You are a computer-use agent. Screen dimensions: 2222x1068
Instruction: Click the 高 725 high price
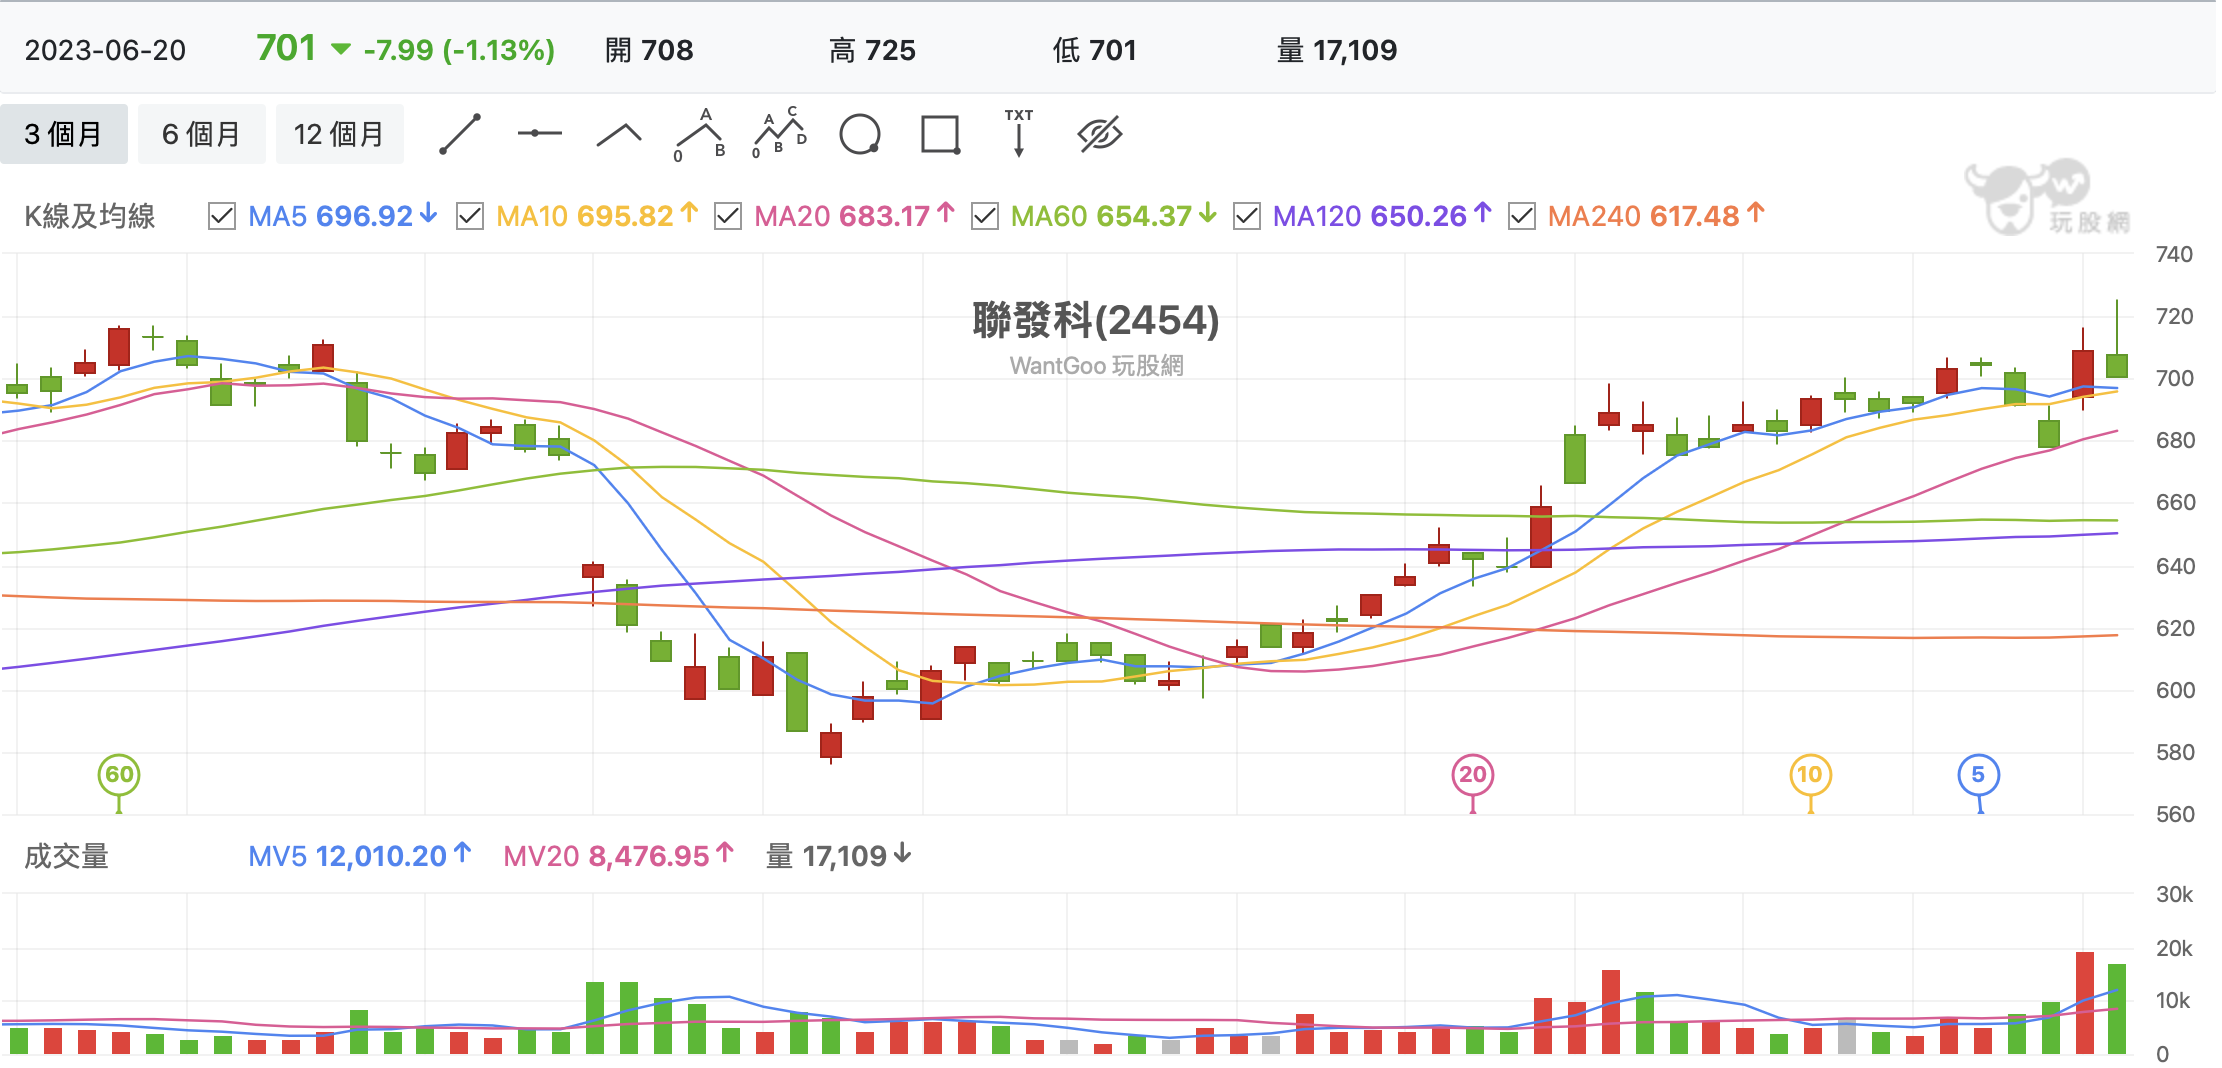(x=872, y=50)
